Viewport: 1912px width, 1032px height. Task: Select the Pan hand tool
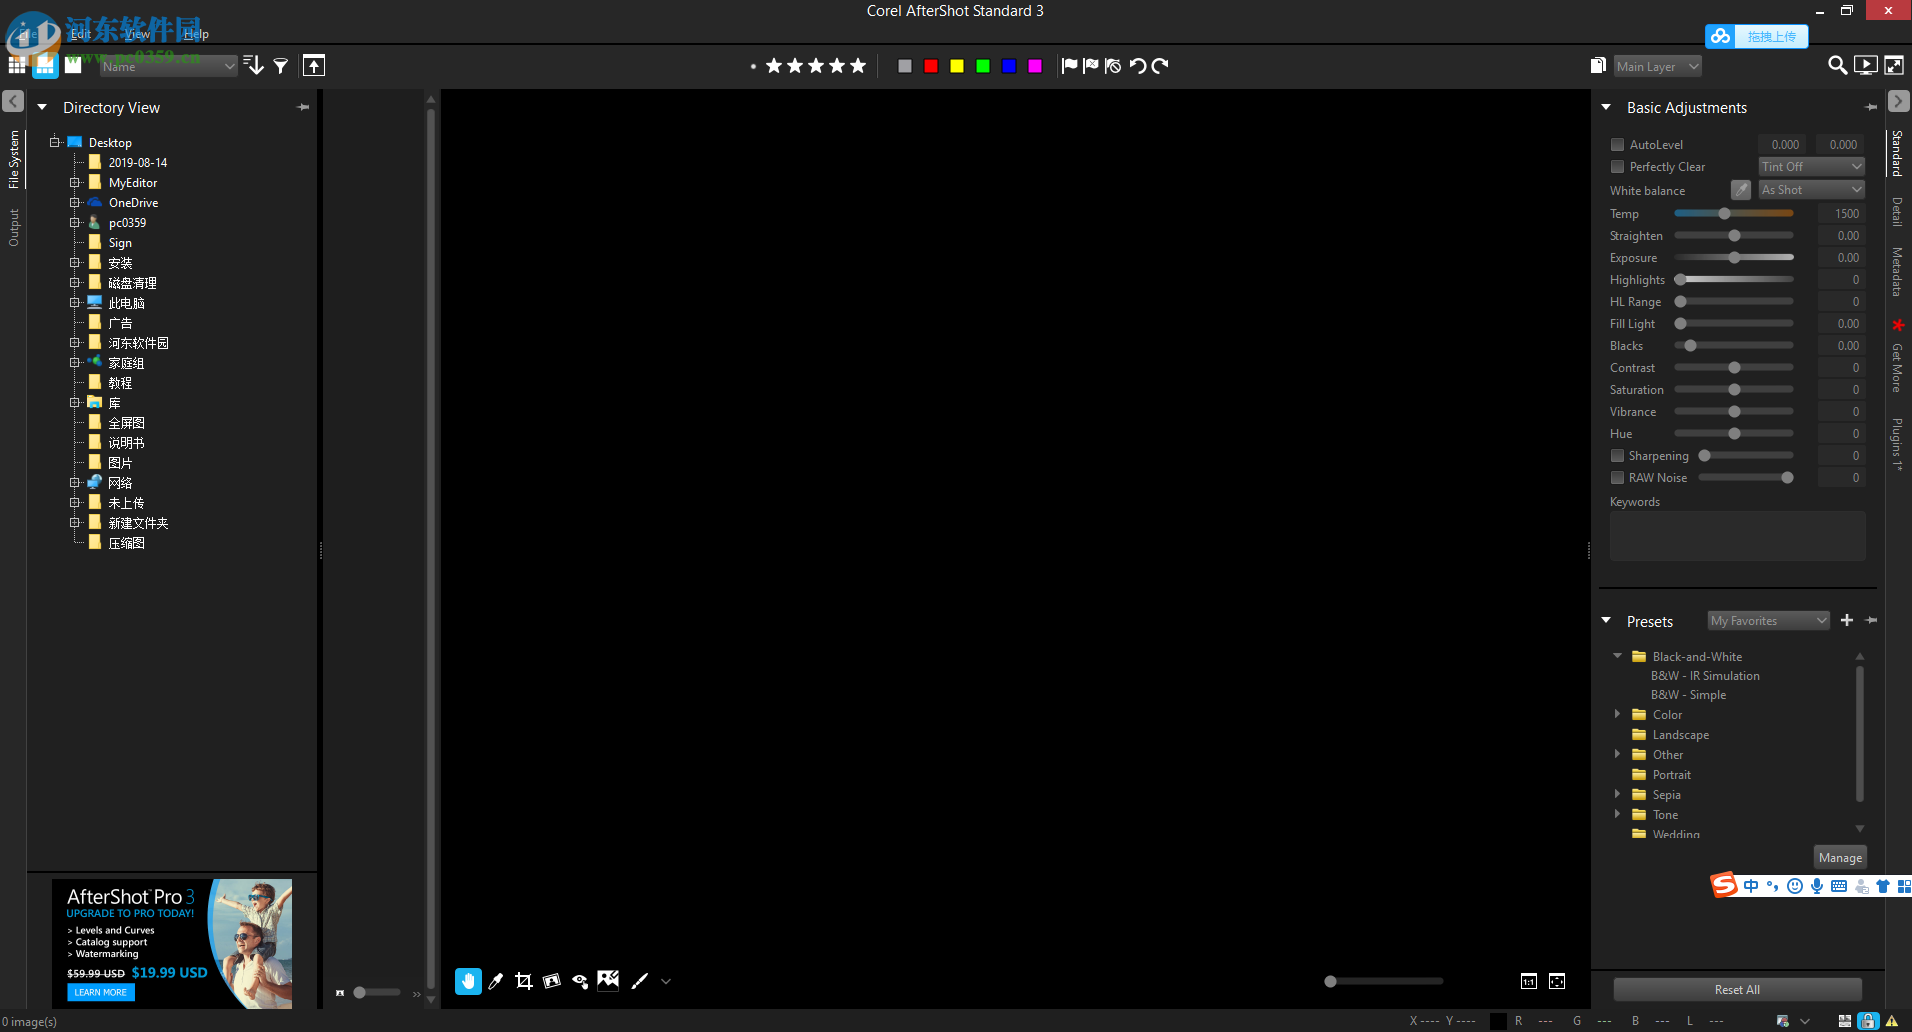[468, 981]
